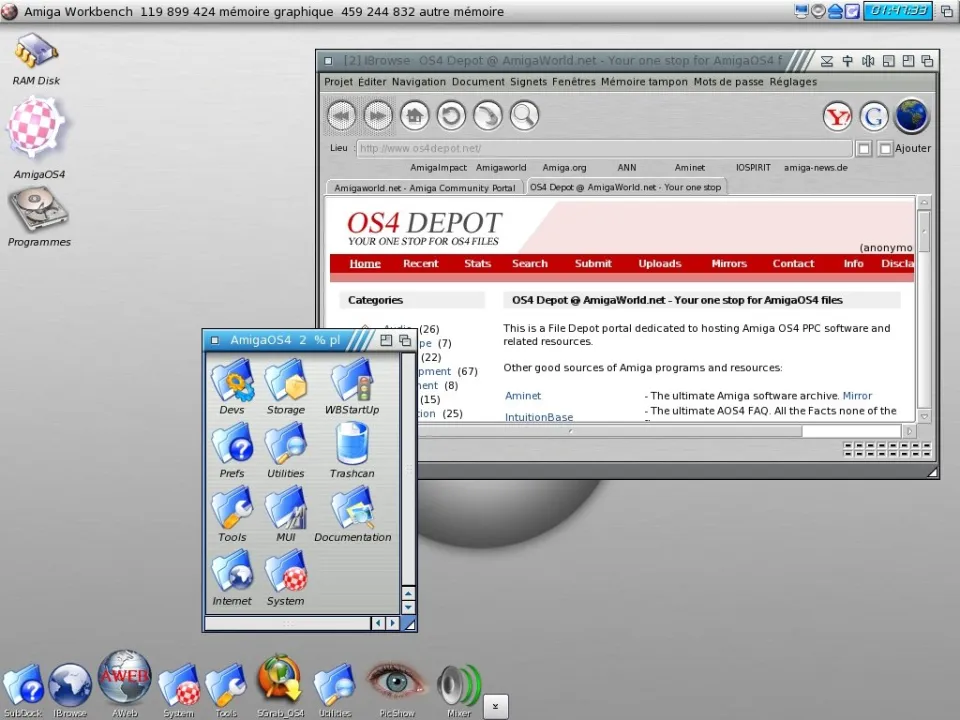Expand the dock with the down-arrow button

tap(494, 706)
